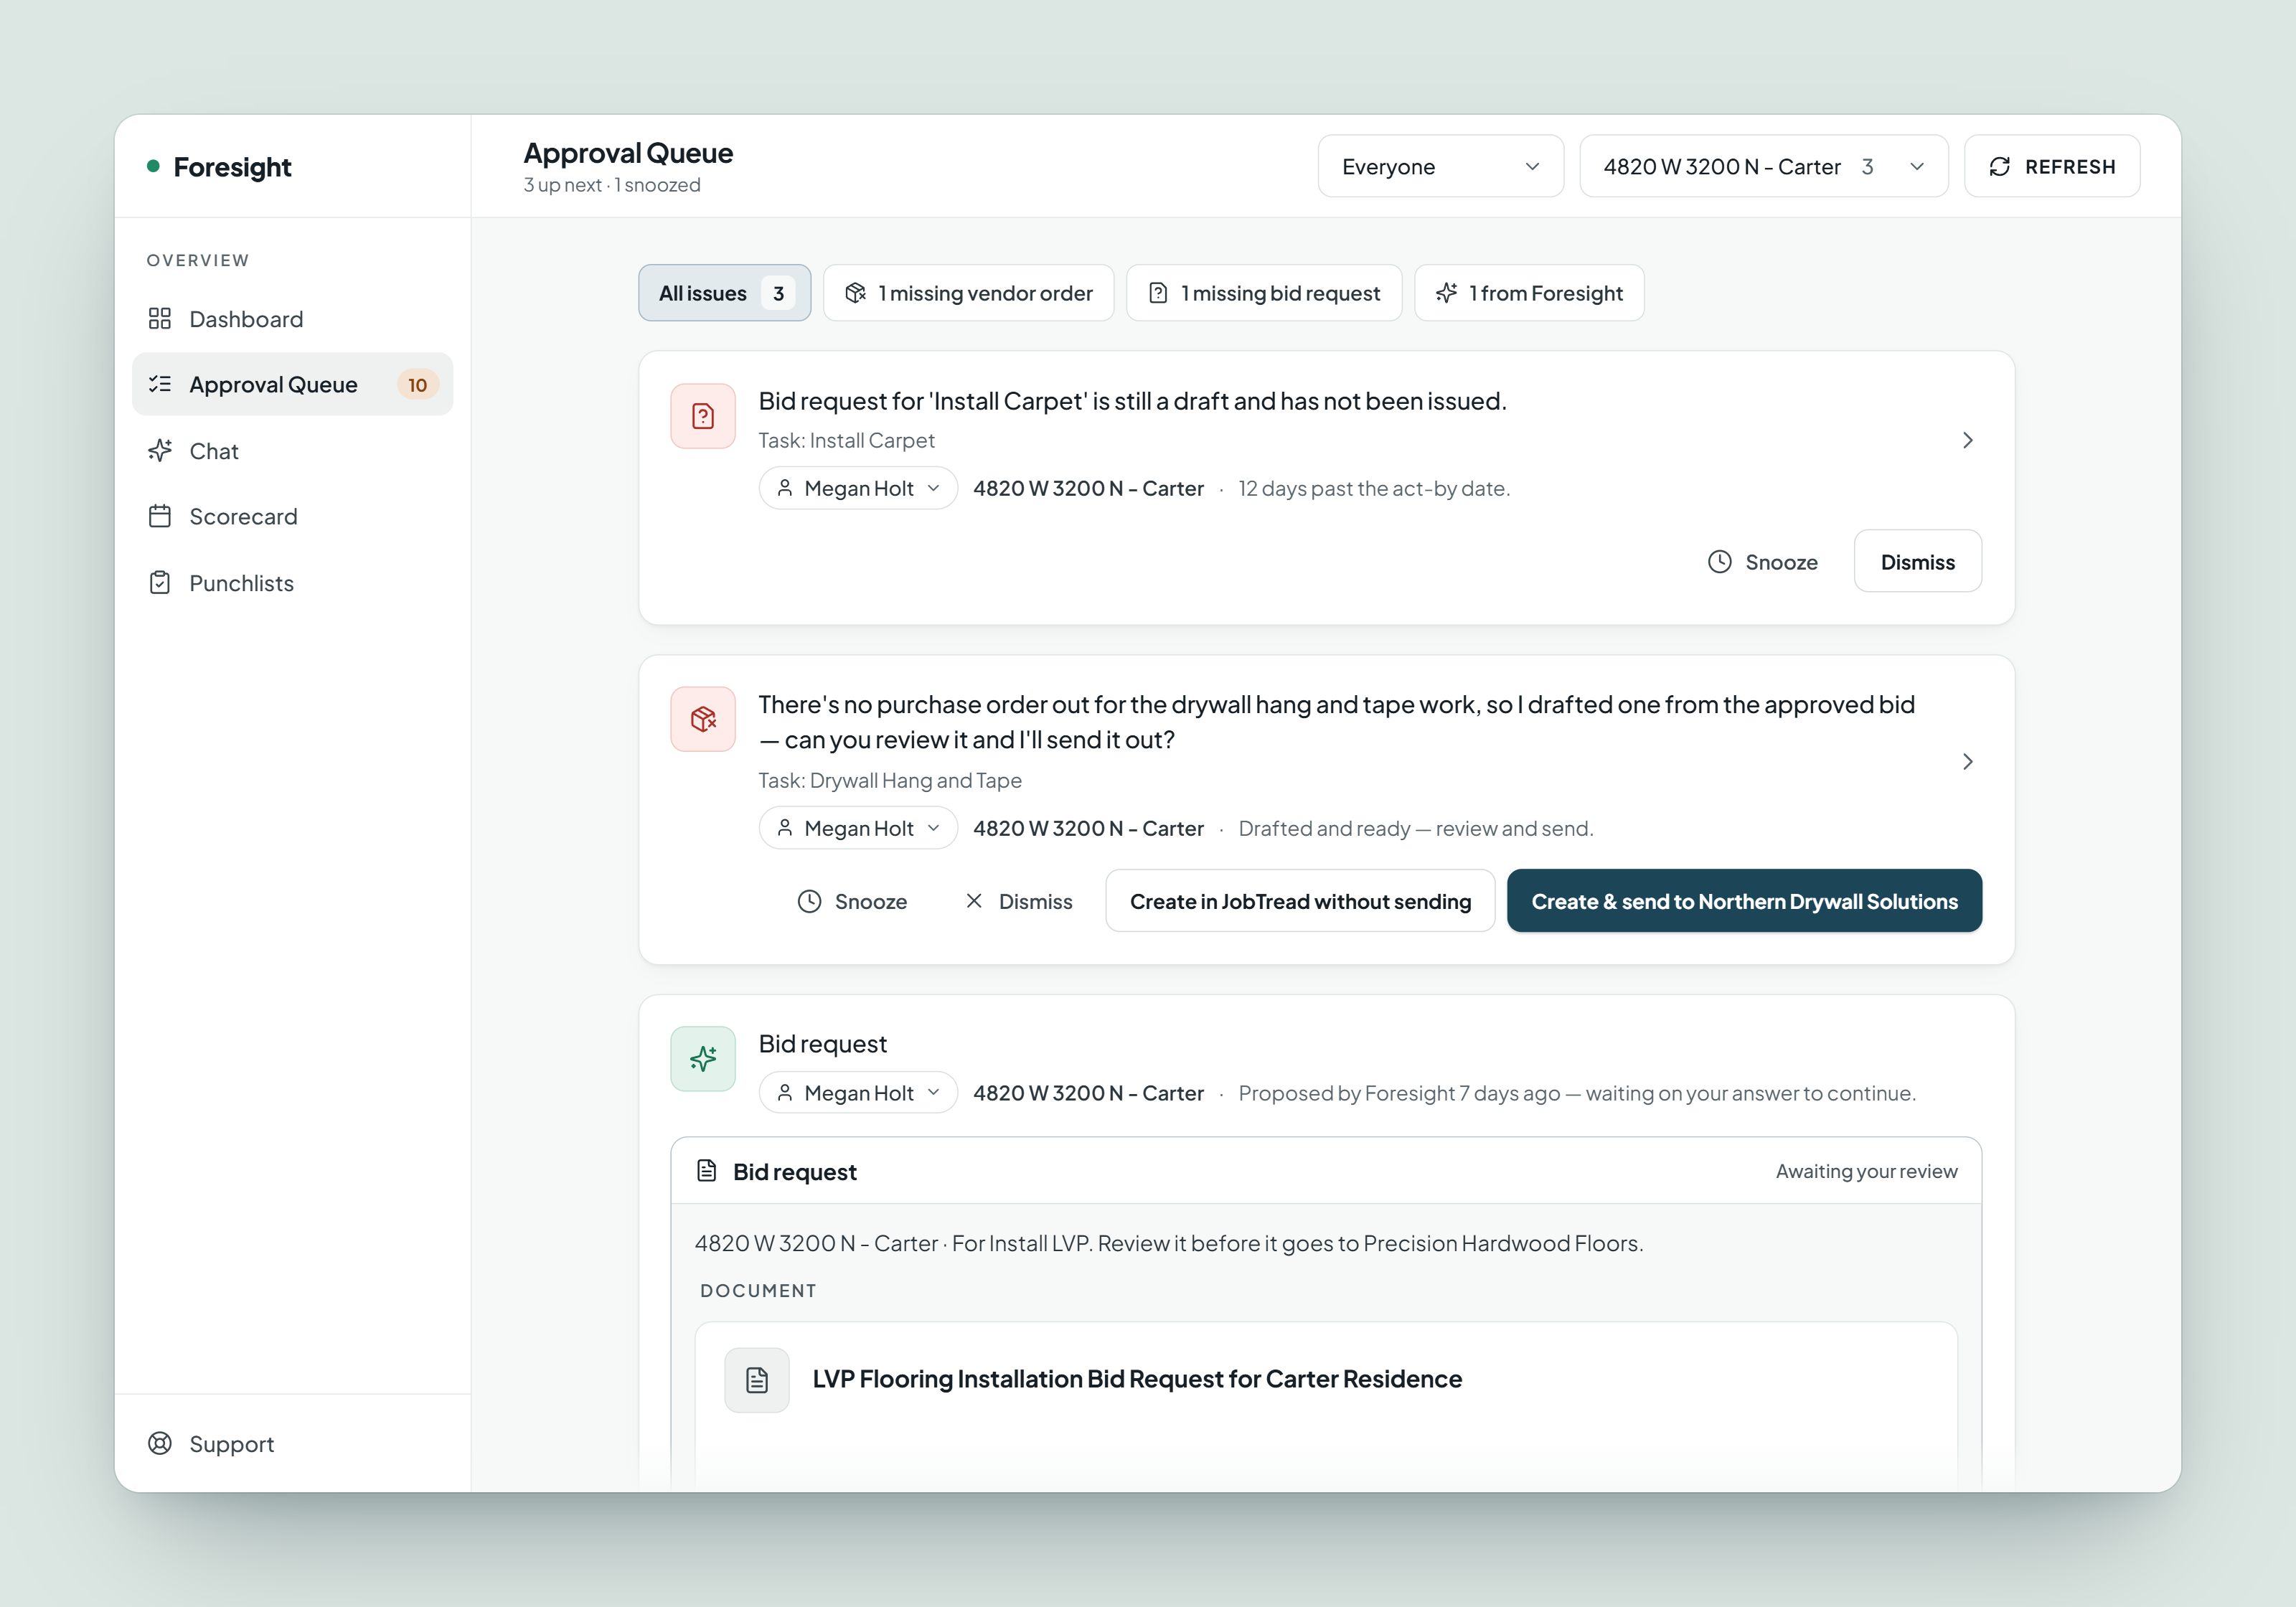Snooze the drywall purchase order issue
The height and width of the screenshot is (1607, 2296).
[852, 902]
